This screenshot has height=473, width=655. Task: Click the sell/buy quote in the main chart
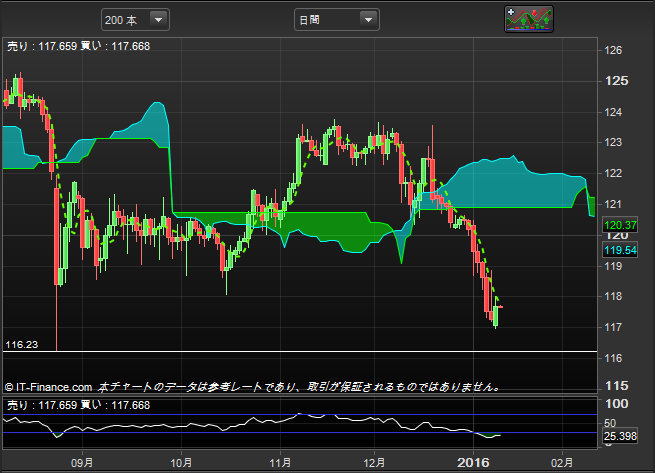pos(79,46)
